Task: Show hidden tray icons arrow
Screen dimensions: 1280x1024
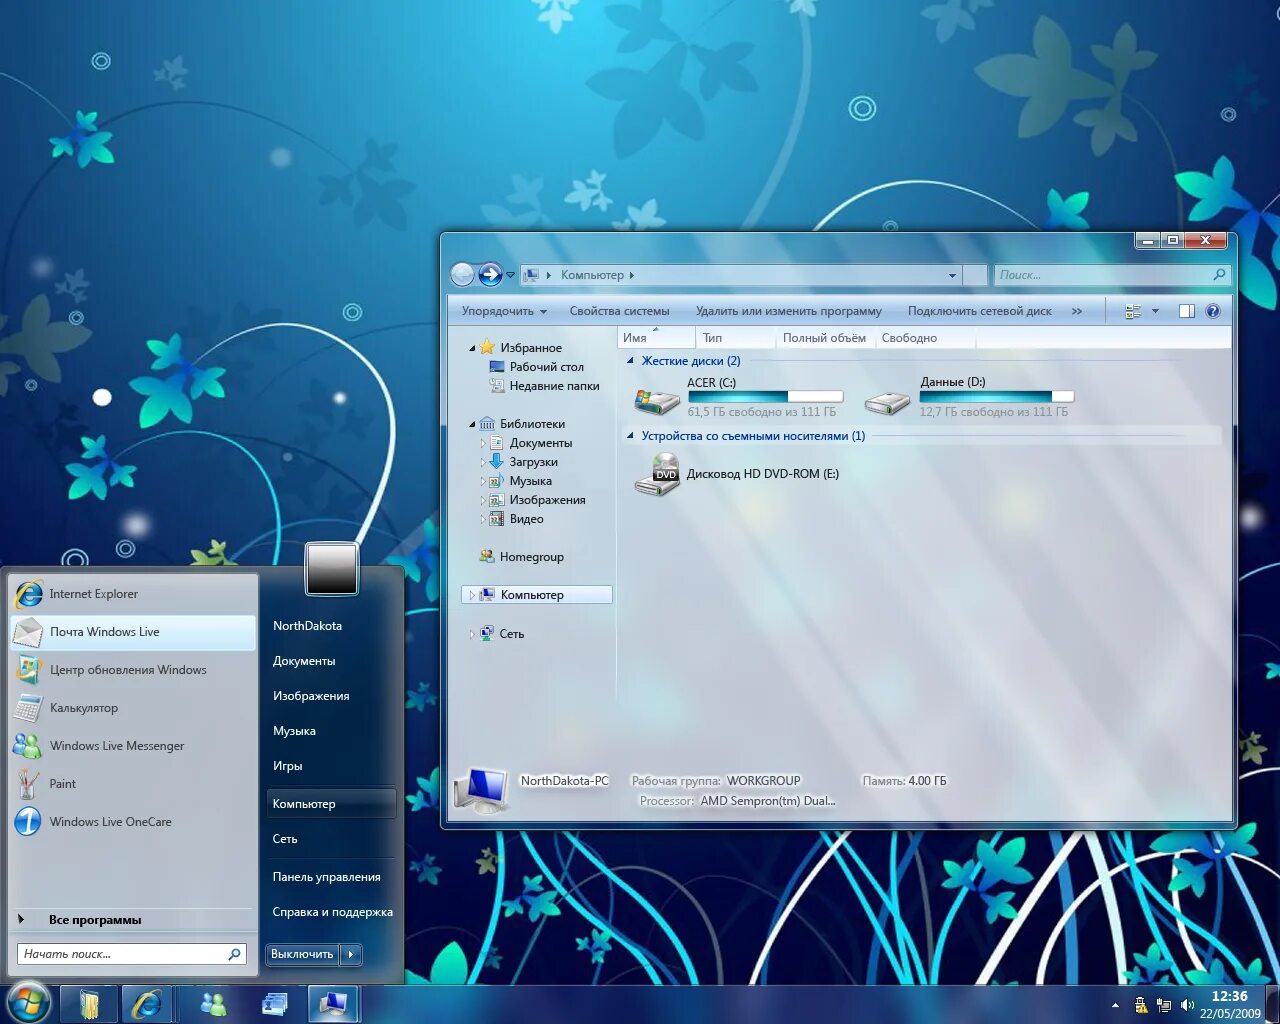Action: [x=1115, y=1005]
